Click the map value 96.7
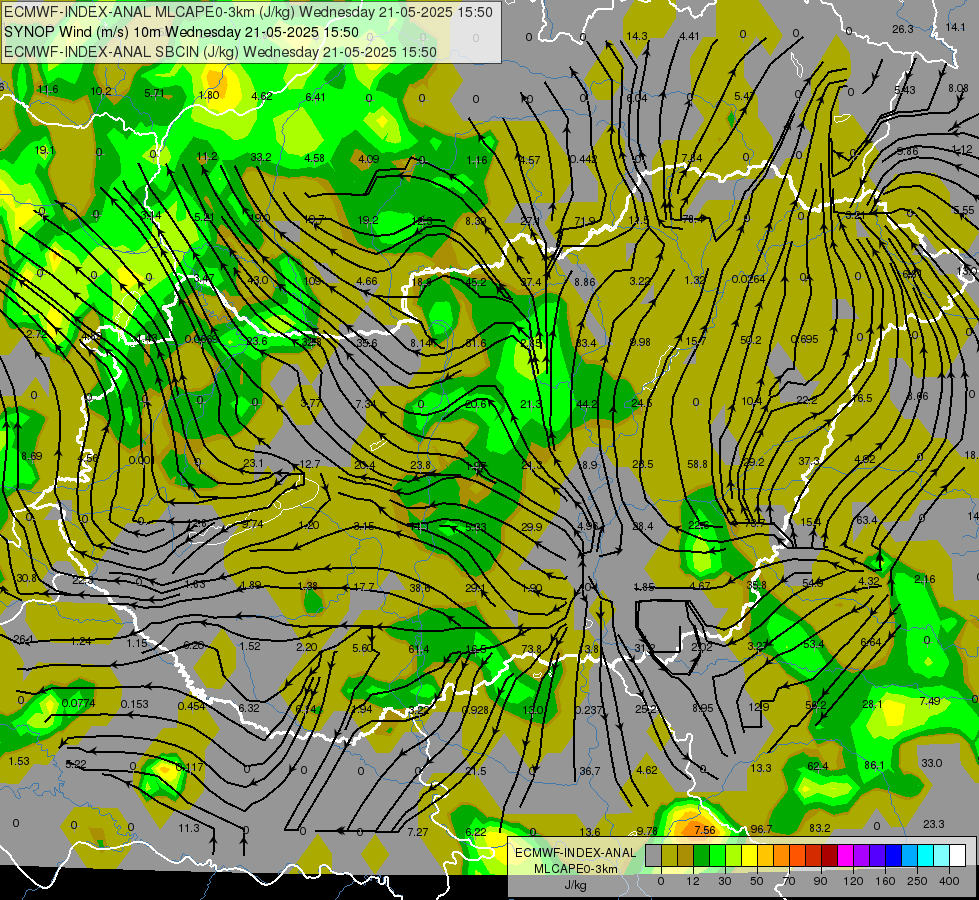Image resolution: width=979 pixels, height=900 pixels. coord(761,829)
